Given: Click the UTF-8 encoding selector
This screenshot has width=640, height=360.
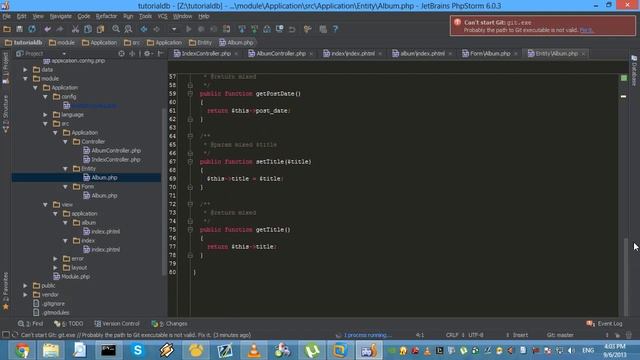Looking at the screenshot, I should [476, 335].
